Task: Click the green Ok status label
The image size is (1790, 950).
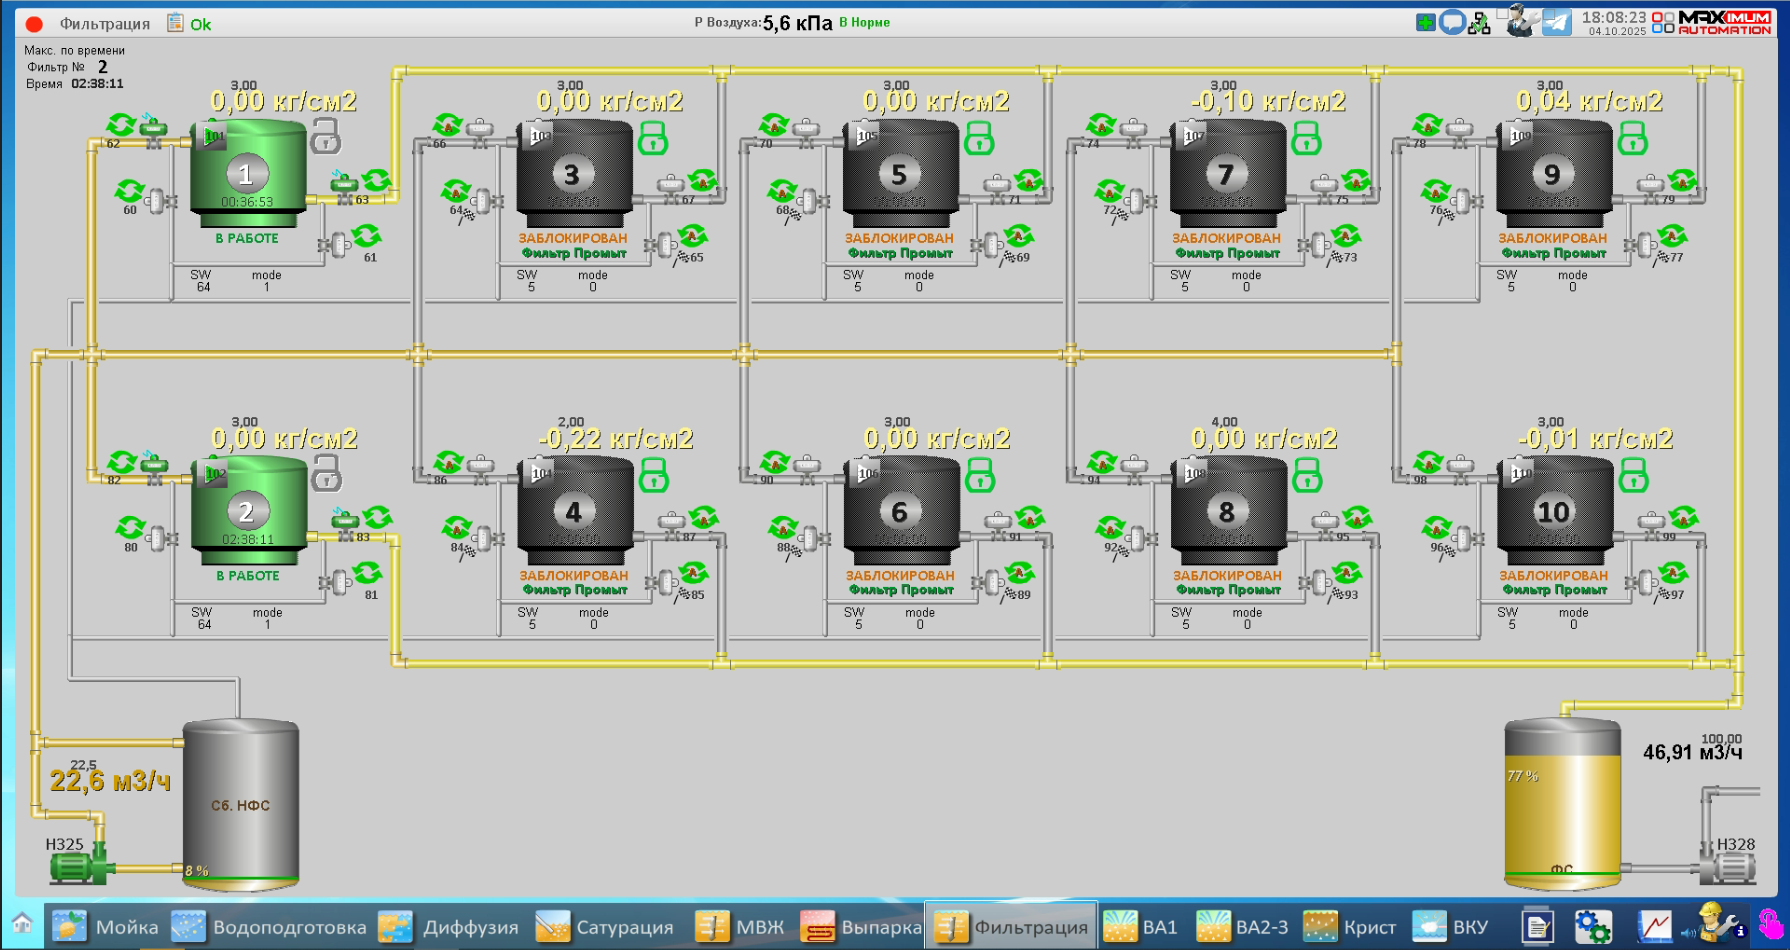Action: (201, 24)
